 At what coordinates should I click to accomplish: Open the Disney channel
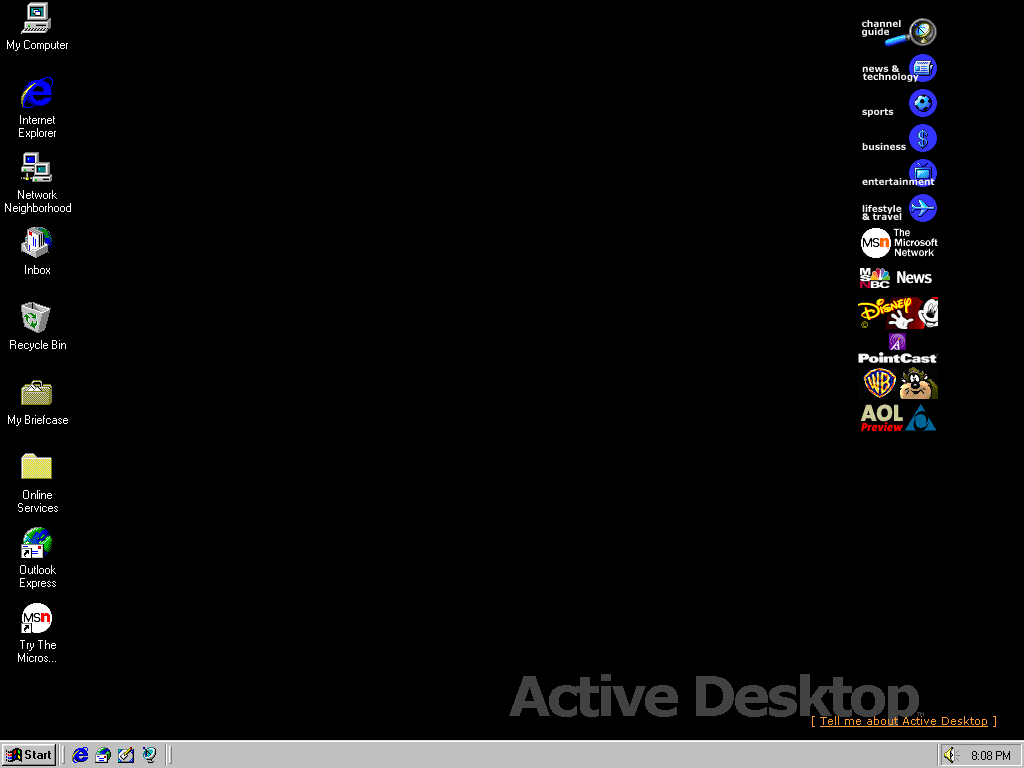point(899,313)
